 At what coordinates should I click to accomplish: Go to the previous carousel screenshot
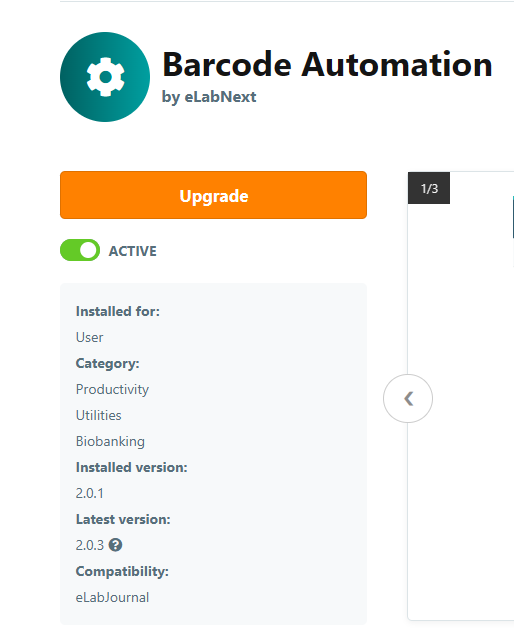coord(408,398)
